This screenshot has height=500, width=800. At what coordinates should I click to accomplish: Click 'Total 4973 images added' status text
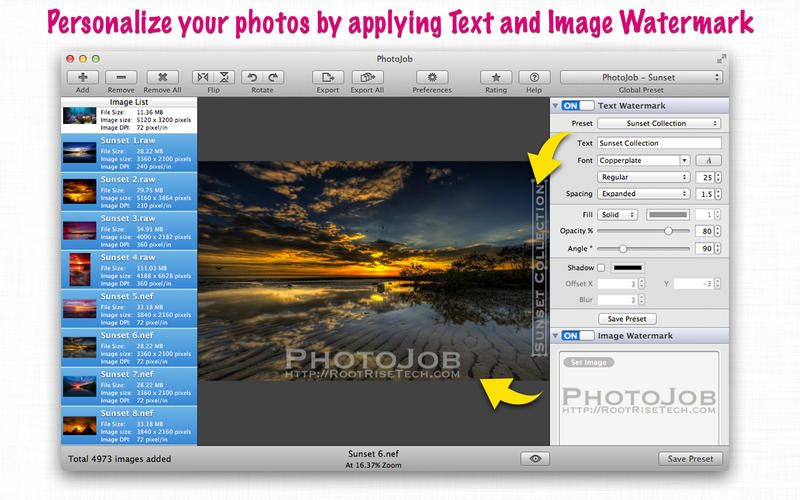[x=119, y=459]
